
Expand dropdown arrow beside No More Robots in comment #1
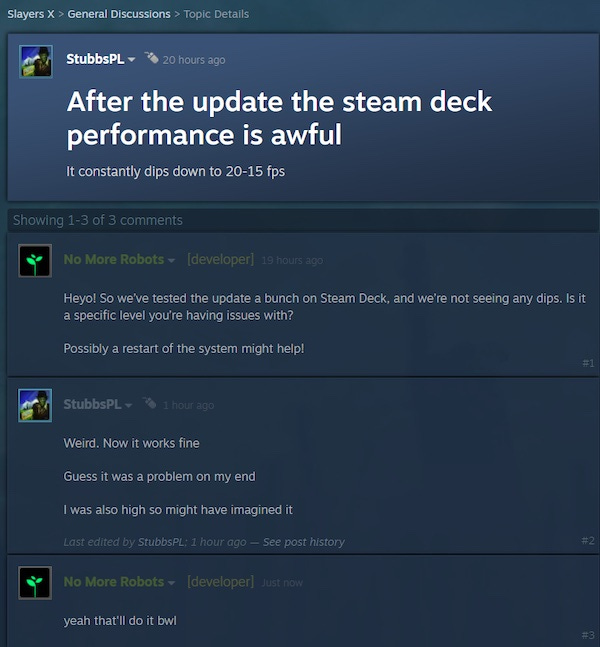171,260
